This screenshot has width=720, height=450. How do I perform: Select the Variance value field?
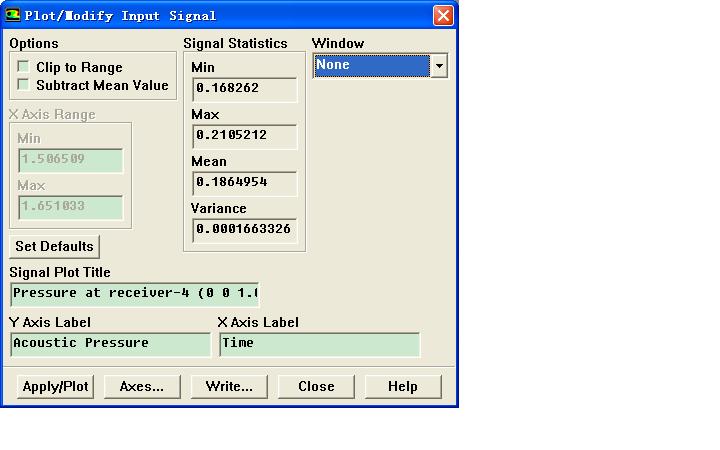pos(244,230)
